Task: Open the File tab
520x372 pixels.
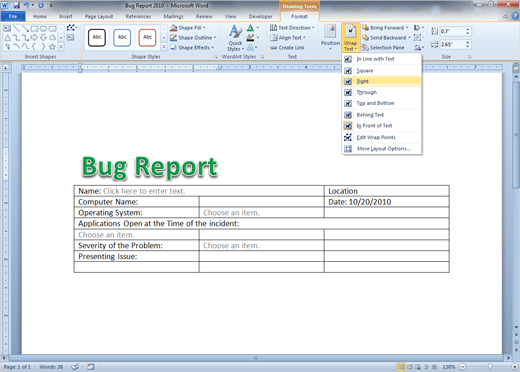Action: (x=13, y=16)
